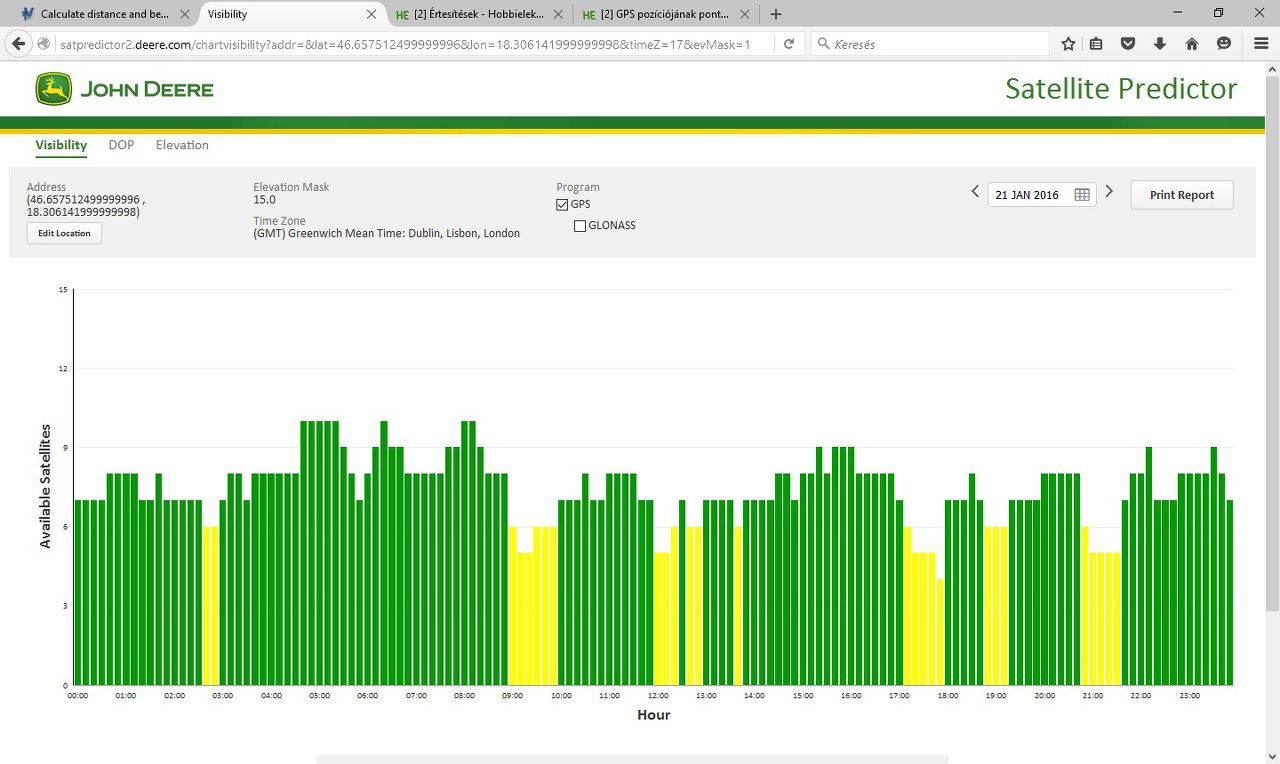Switch to the Elevation tab
Viewport: 1280px width, 764px height.
[x=182, y=145]
